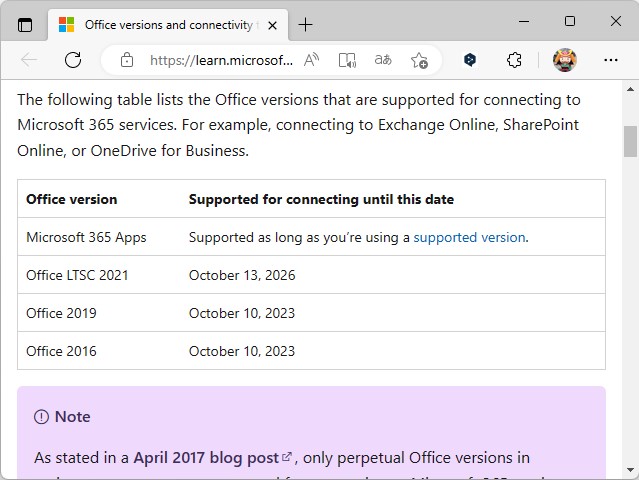Viewport: 639px width, 480px height.
Task: Click the scrollbar up arrow
Action: point(630,89)
